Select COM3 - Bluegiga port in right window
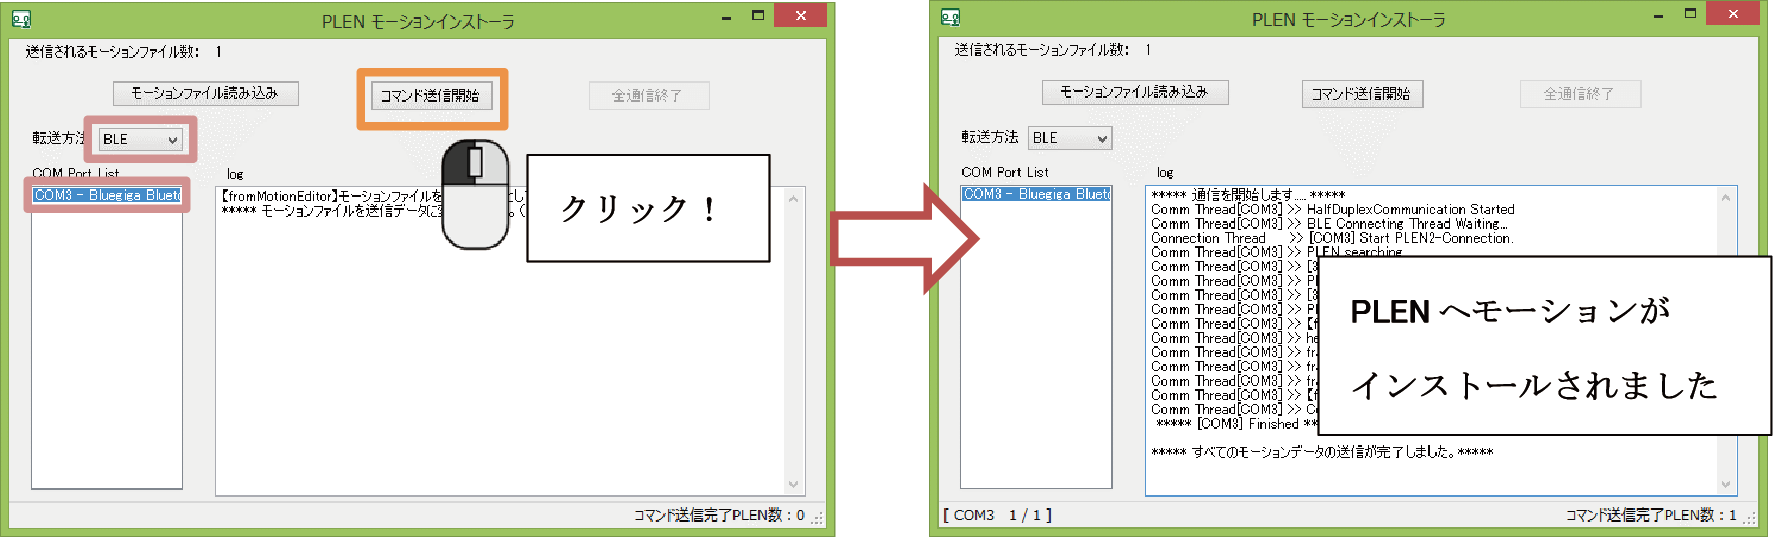Image resolution: width=1787 pixels, height=551 pixels. (x=1036, y=194)
